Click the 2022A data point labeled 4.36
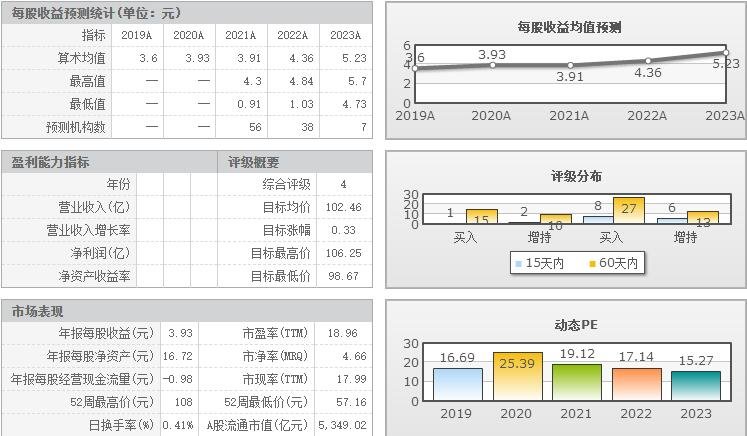 [x=648, y=61]
